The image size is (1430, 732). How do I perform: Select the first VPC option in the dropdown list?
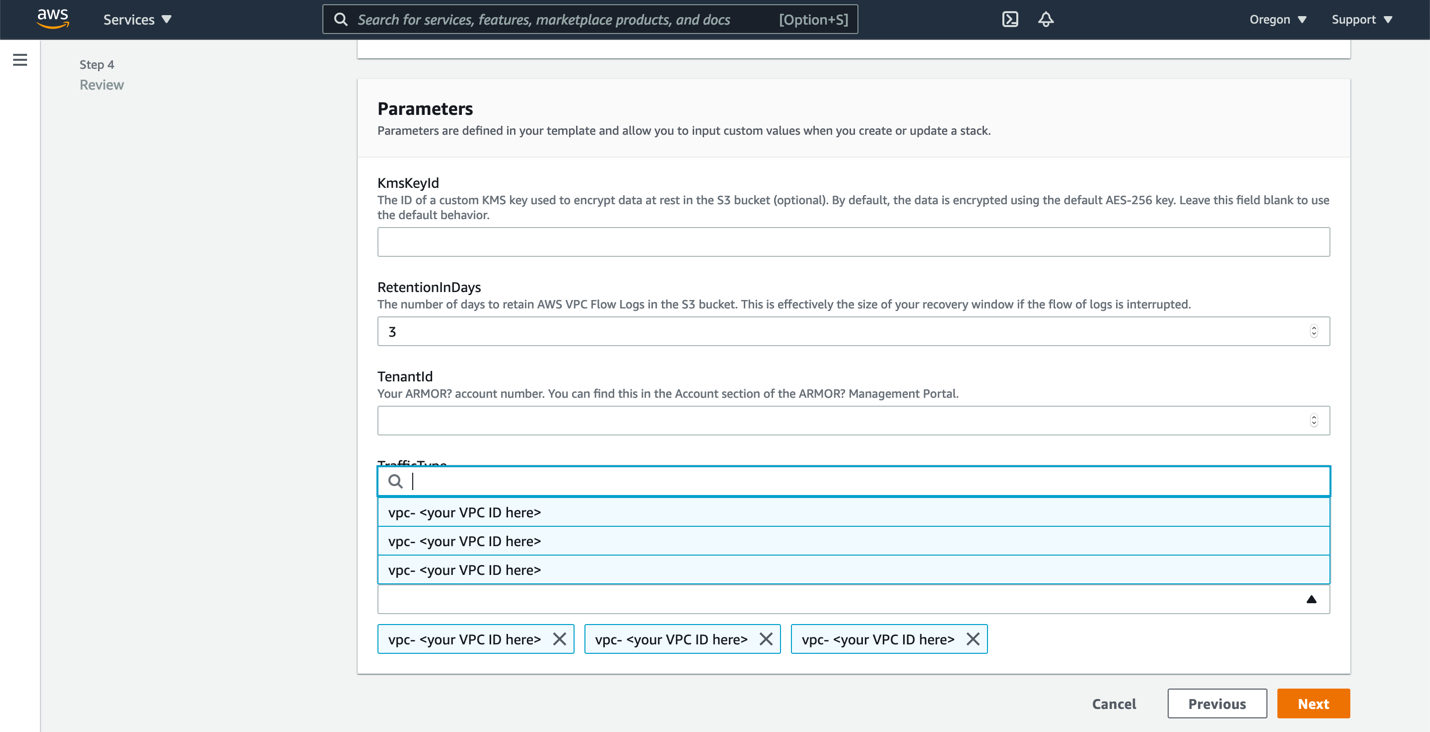click(853, 512)
